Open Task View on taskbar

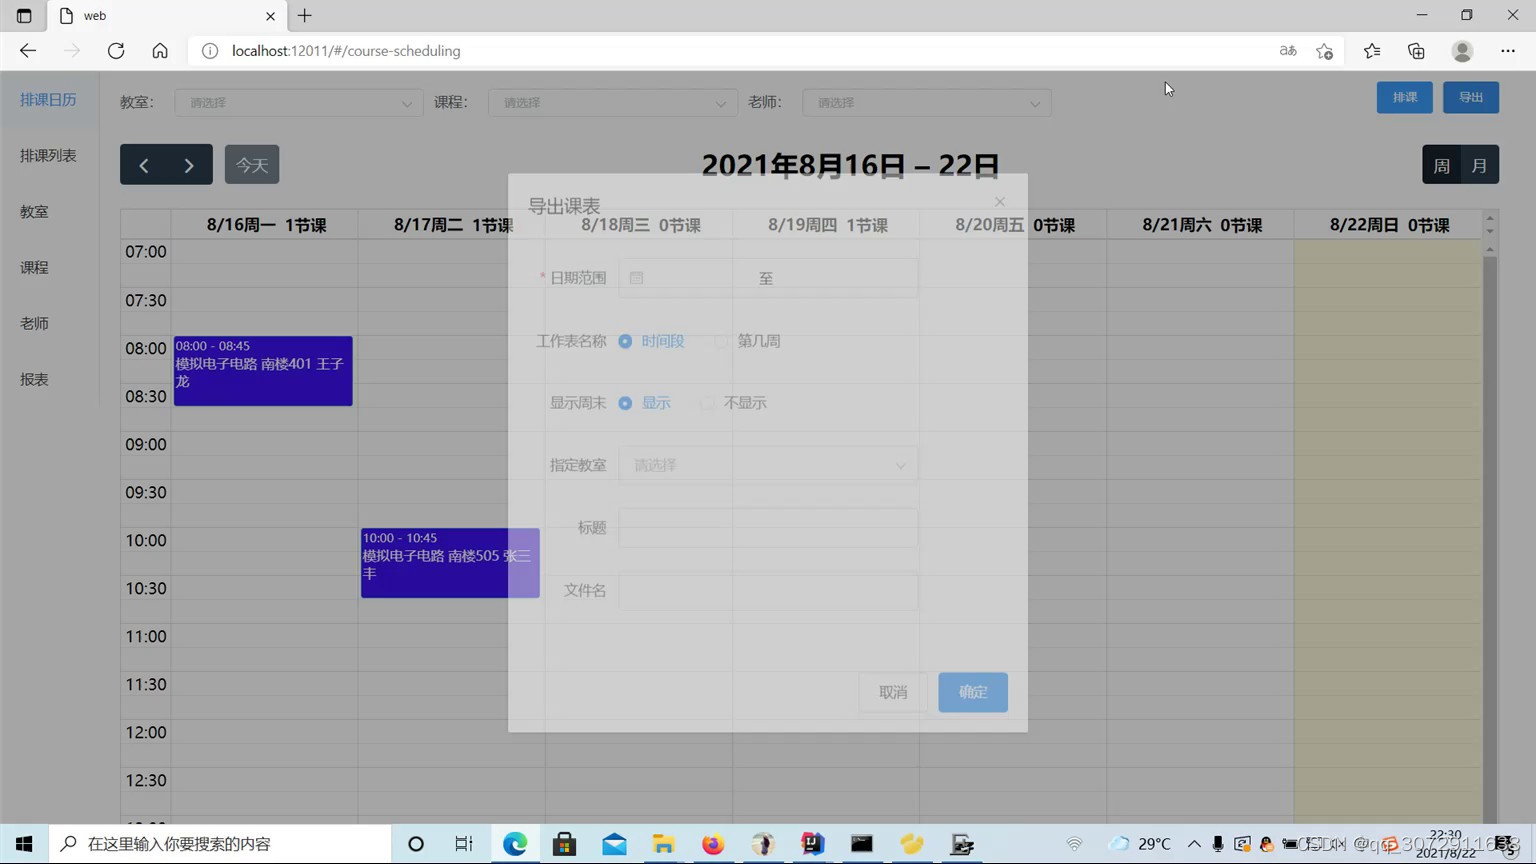click(x=464, y=844)
